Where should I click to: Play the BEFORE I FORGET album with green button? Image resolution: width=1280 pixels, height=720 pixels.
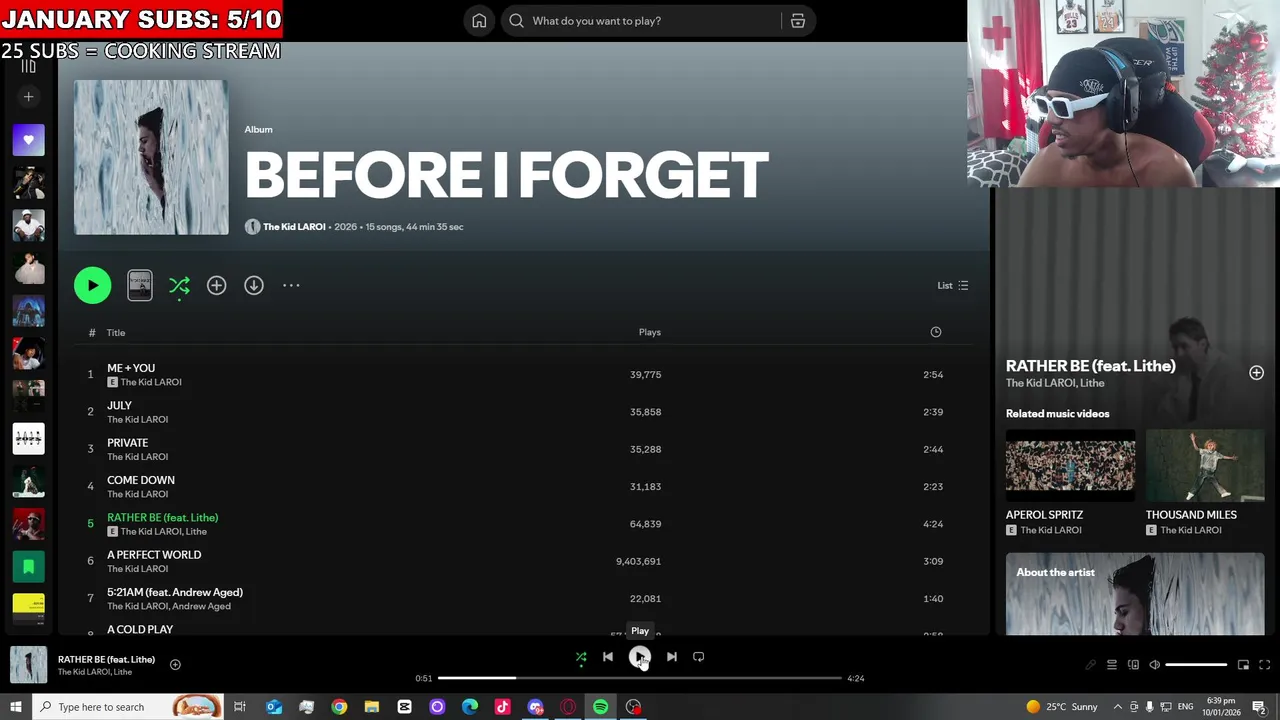(x=92, y=285)
